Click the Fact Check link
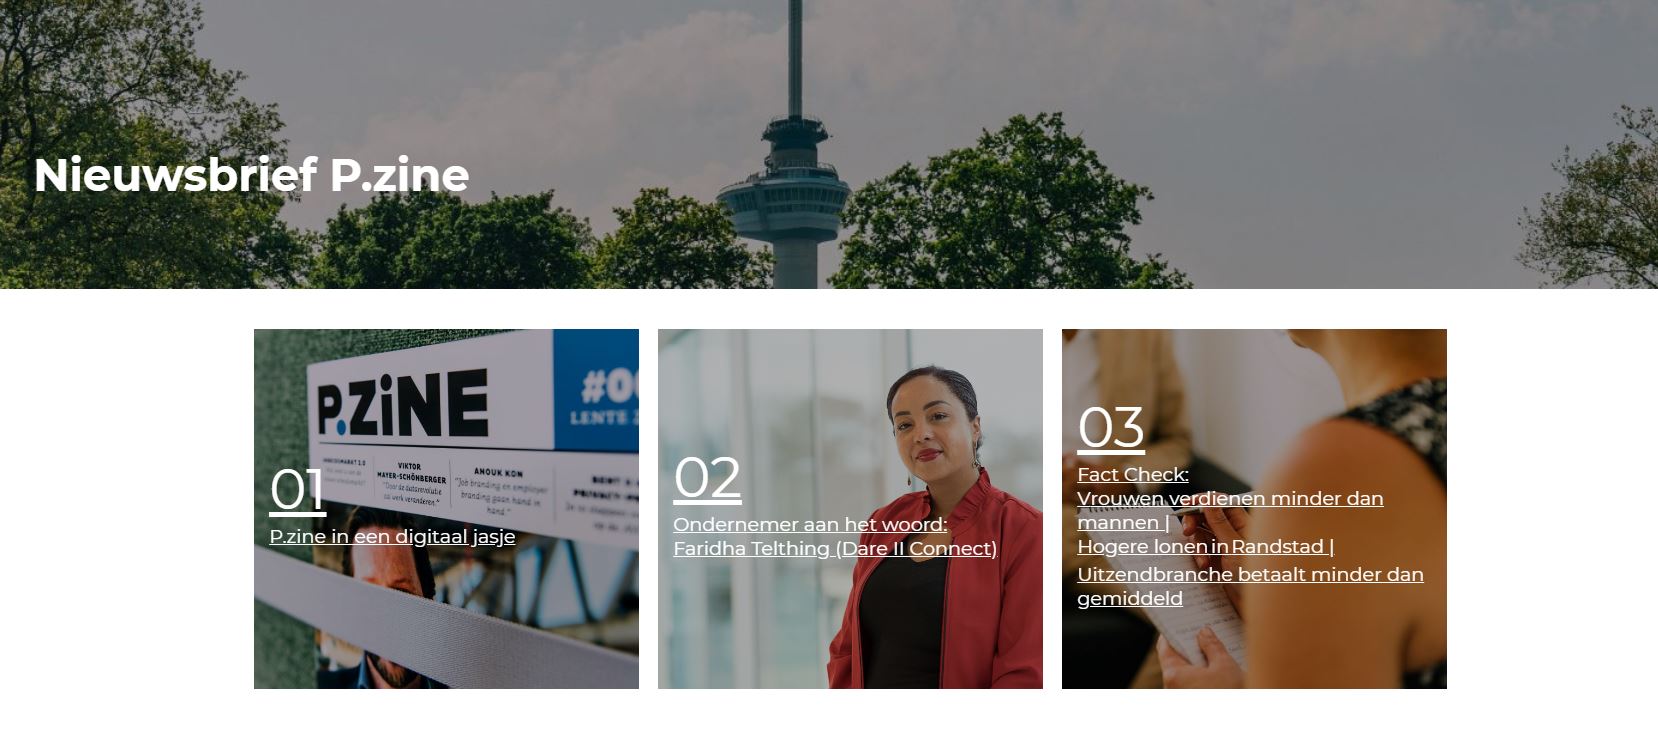The width and height of the screenshot is (1658, 743). click(x=1133, y=474)
